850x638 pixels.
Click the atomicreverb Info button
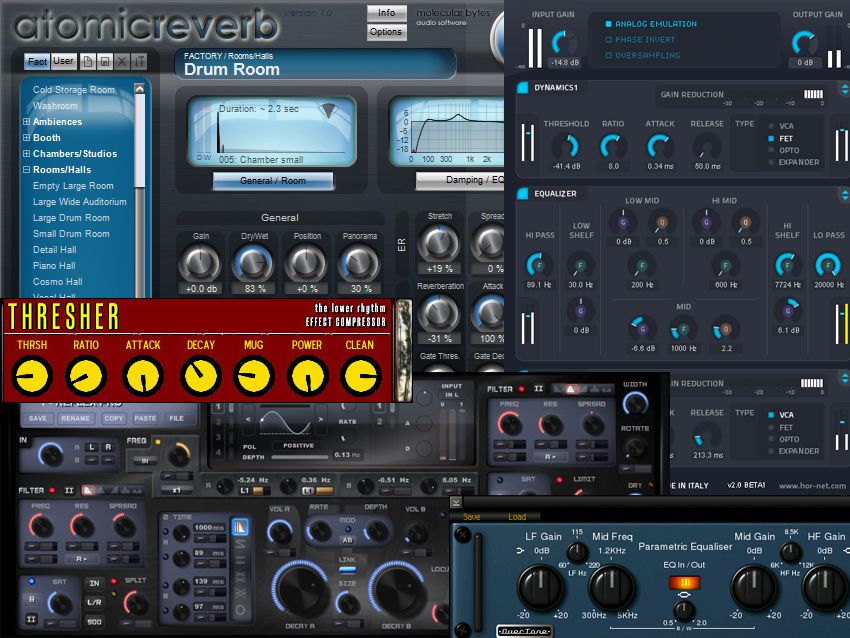coord(387,12)
